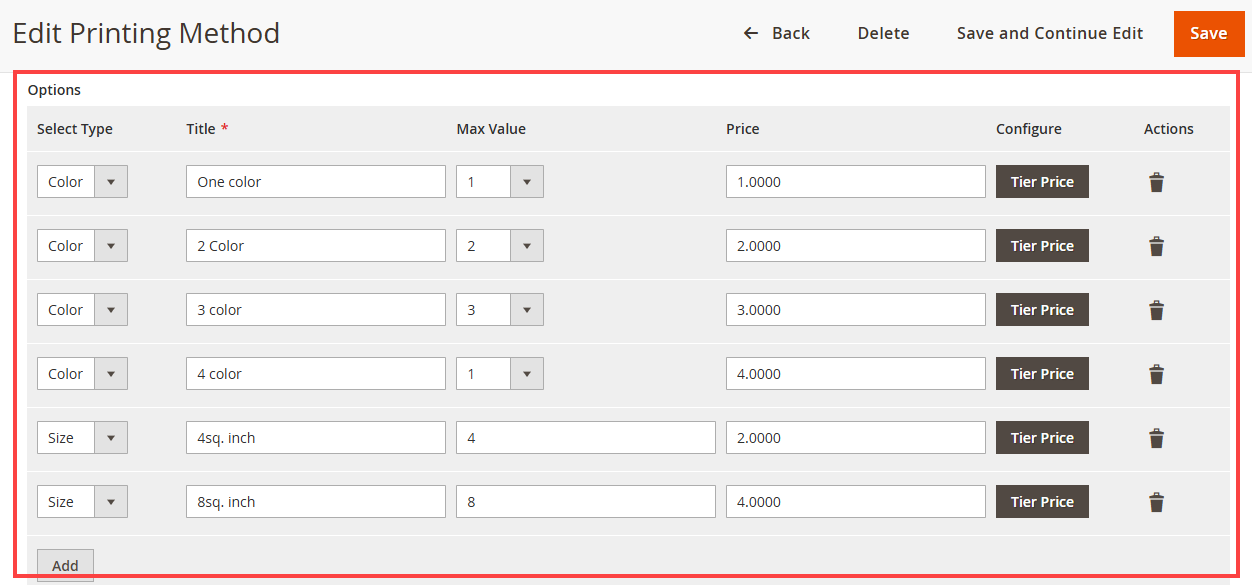Delete the 4sq. inch size row
The width and height of the screenshot is (1252, 585).
click(x=1156, y=438)
